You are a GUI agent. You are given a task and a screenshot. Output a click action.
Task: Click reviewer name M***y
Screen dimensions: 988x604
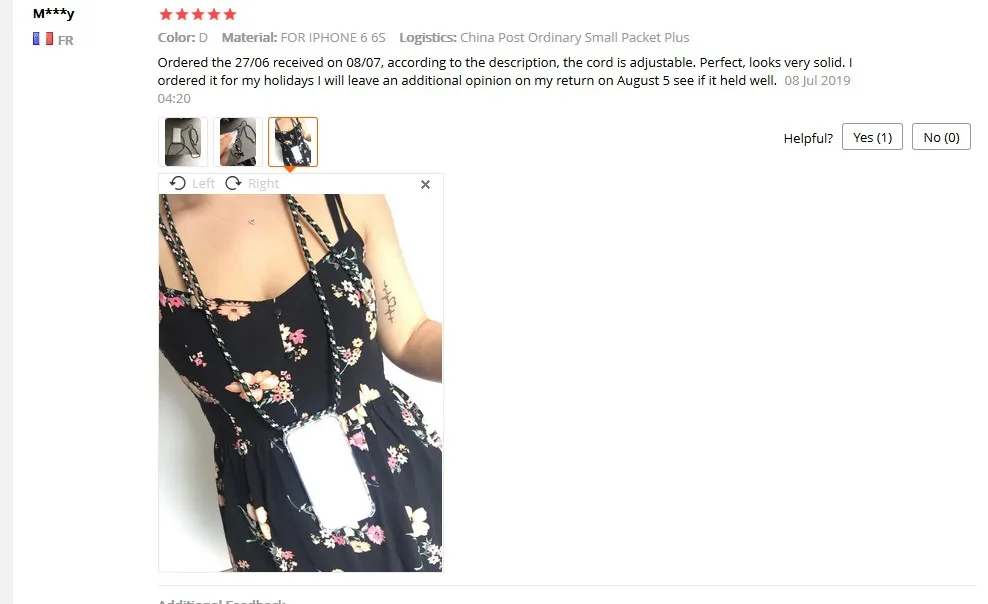pyautogui.click(x=54, y=13)
